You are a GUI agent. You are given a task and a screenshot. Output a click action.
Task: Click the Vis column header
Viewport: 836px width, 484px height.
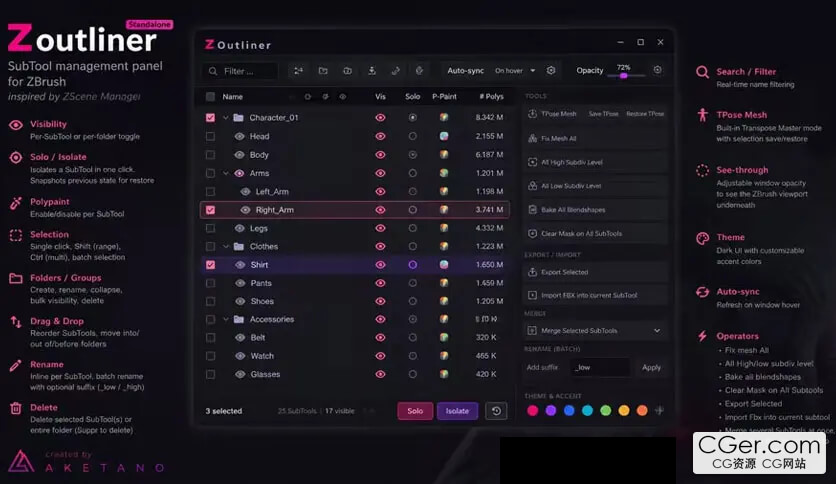[x=380, y=96]
